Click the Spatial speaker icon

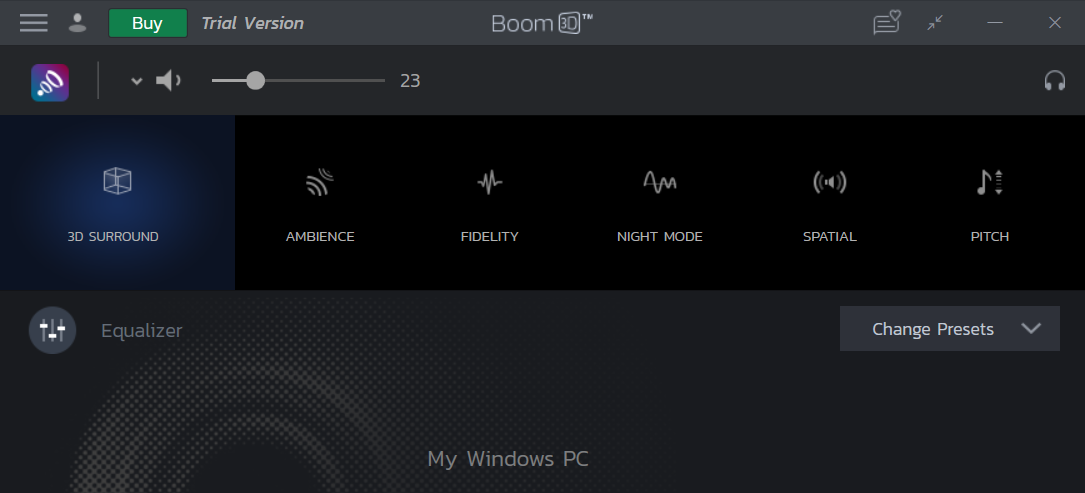coord(830,183)
